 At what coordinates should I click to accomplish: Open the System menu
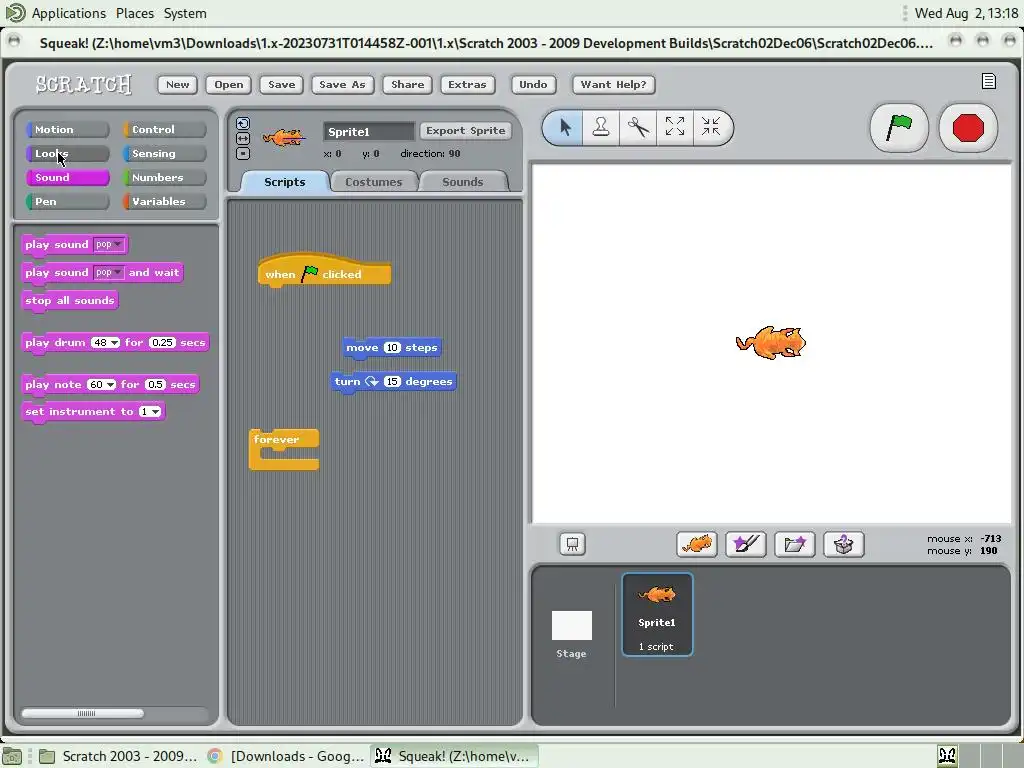click(x=185, y=13)
